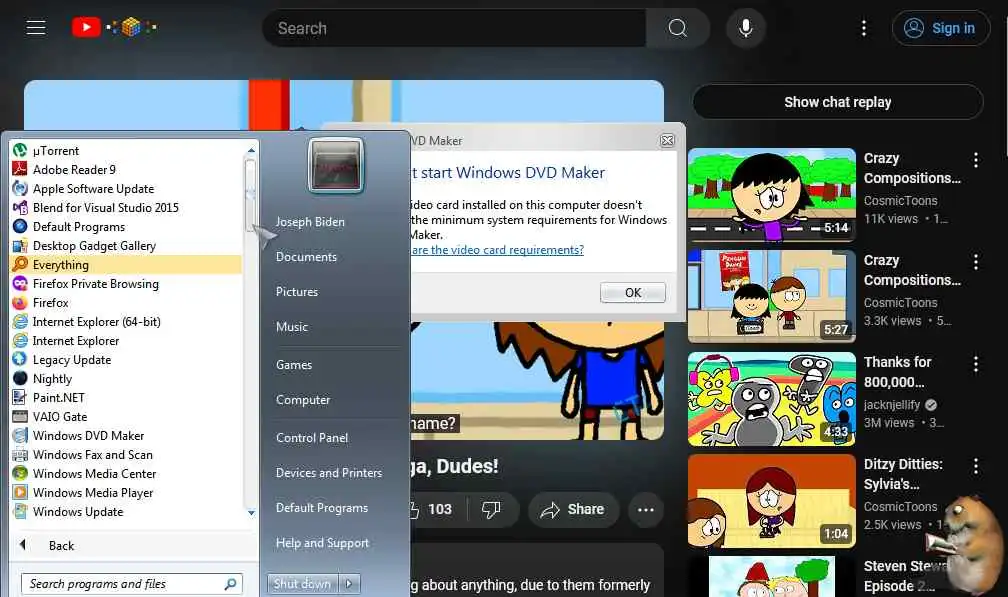The image size is (1008, 597).
Task: Click the Start menu search magnifier icon
Action: pos(230,584)
